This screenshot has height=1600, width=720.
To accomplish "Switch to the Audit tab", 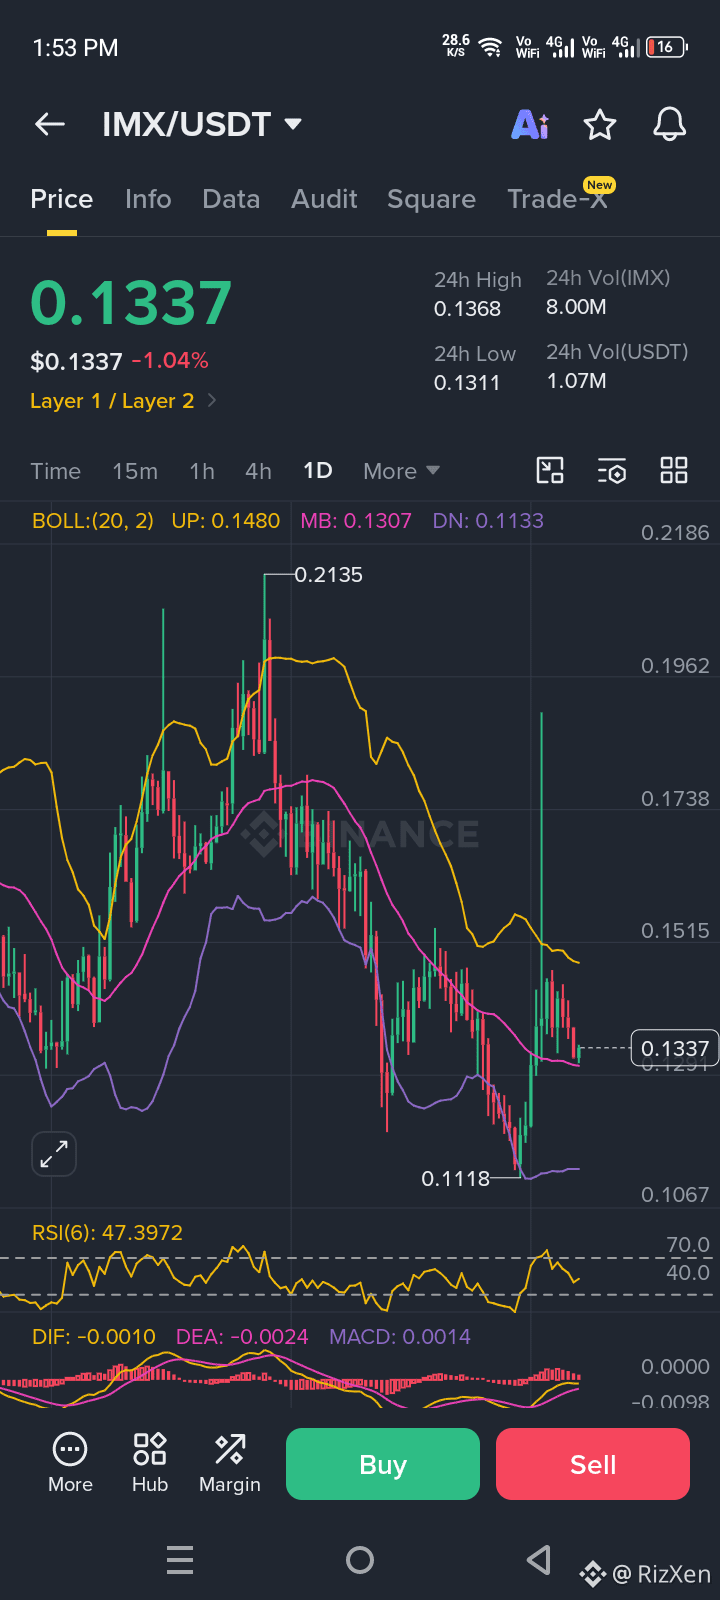I will pyautogui.click(x=324, y=199).
